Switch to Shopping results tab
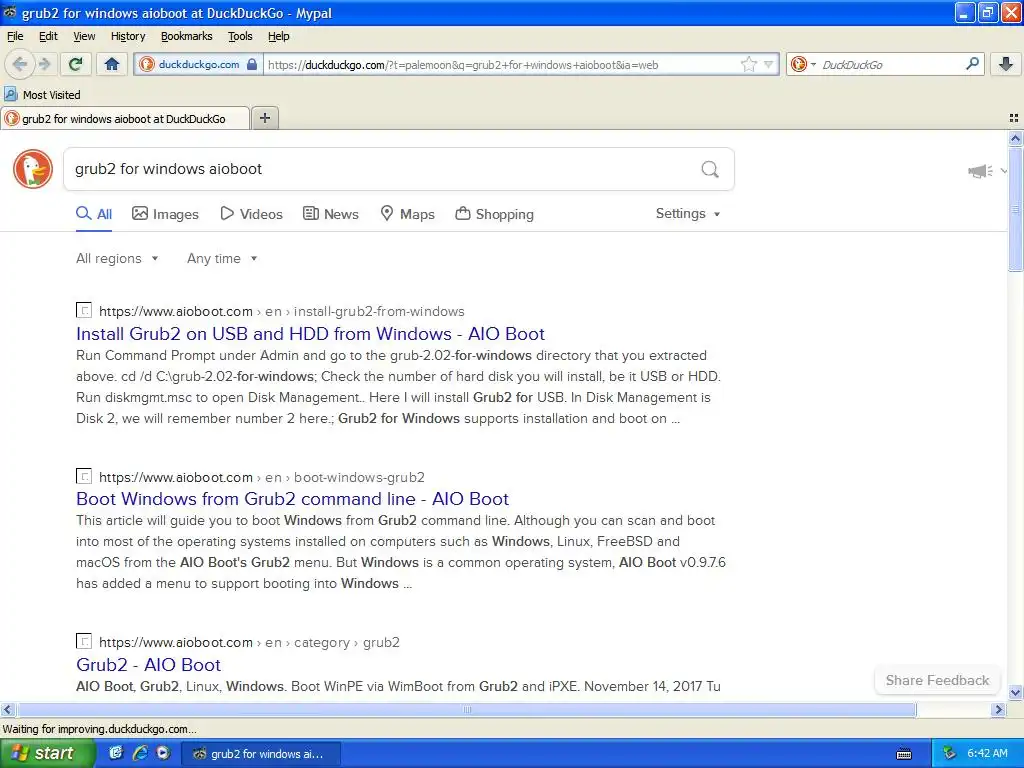Image resolution: width=1024 pixels, height=768 pixels. point(494,214)
